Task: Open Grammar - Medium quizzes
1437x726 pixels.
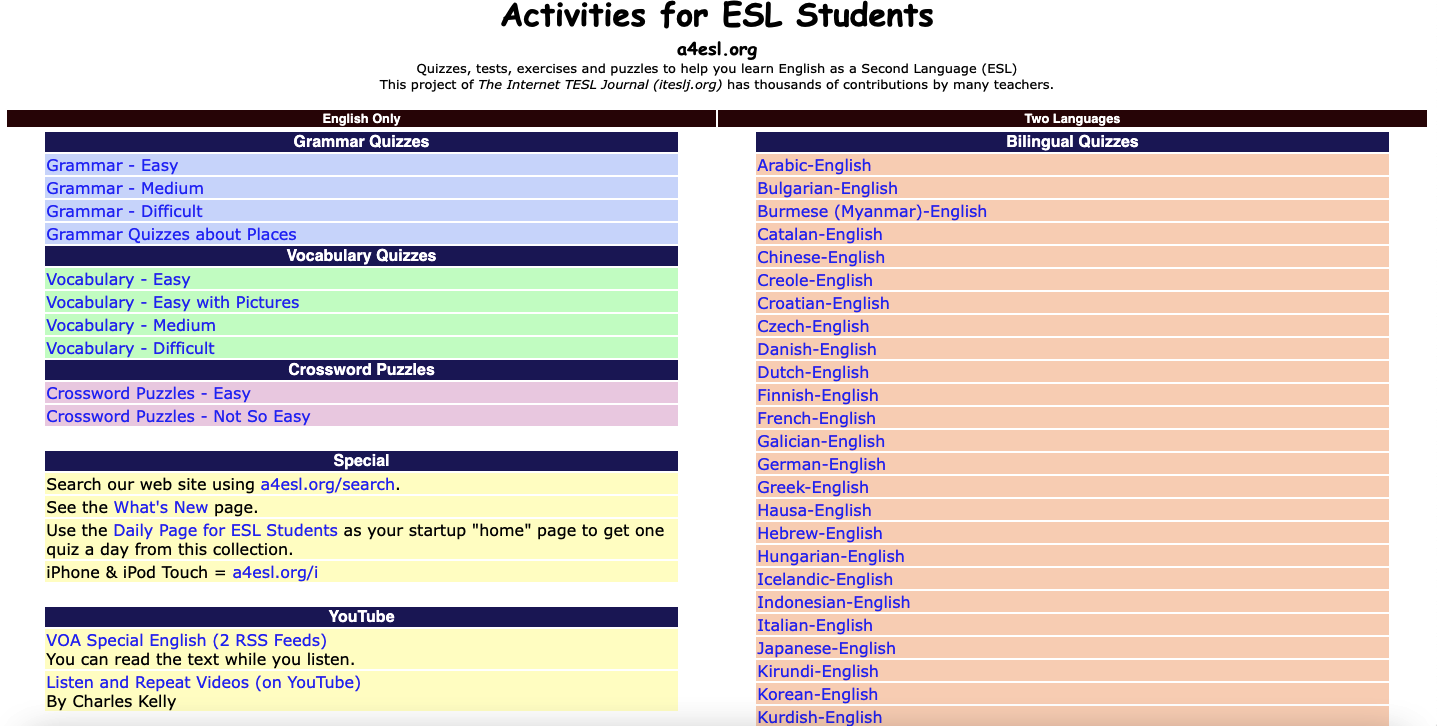Action: pos(125,189)
